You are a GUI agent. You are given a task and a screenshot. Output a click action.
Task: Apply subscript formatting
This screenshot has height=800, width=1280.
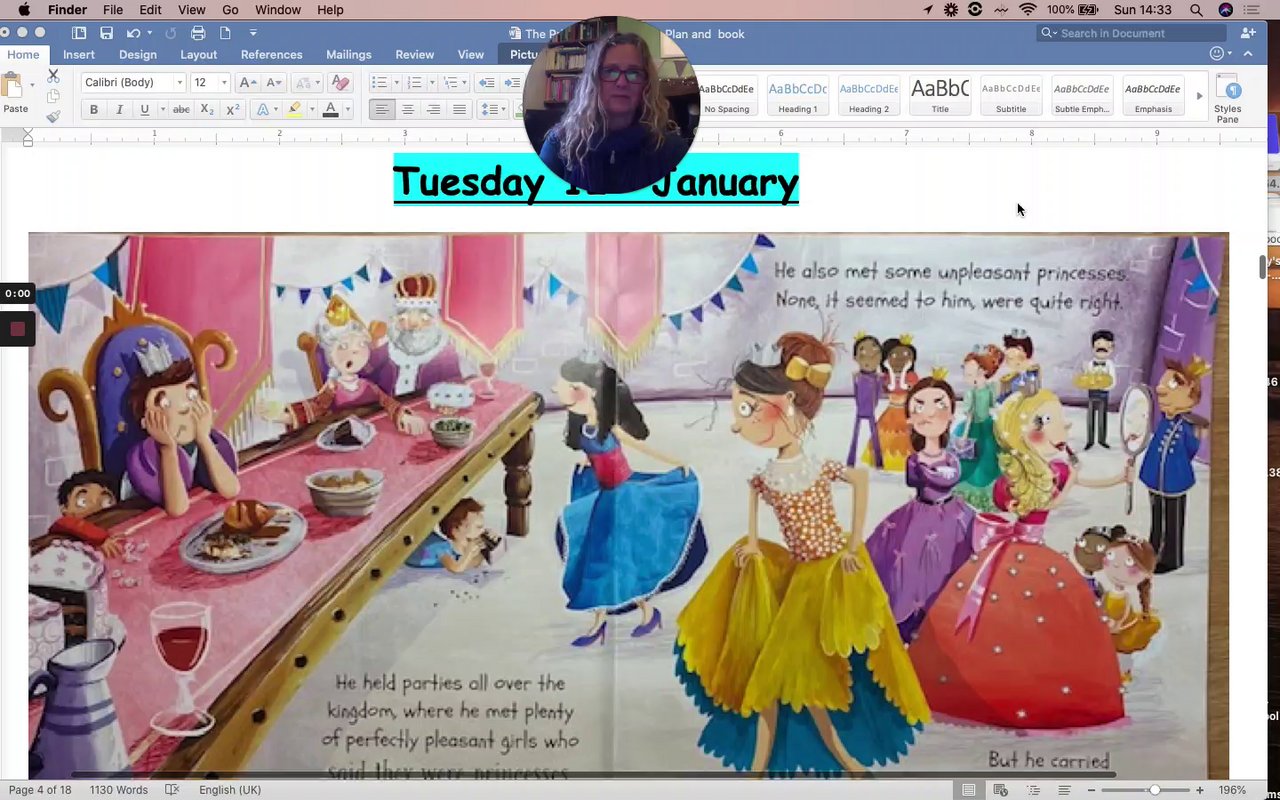207,110
